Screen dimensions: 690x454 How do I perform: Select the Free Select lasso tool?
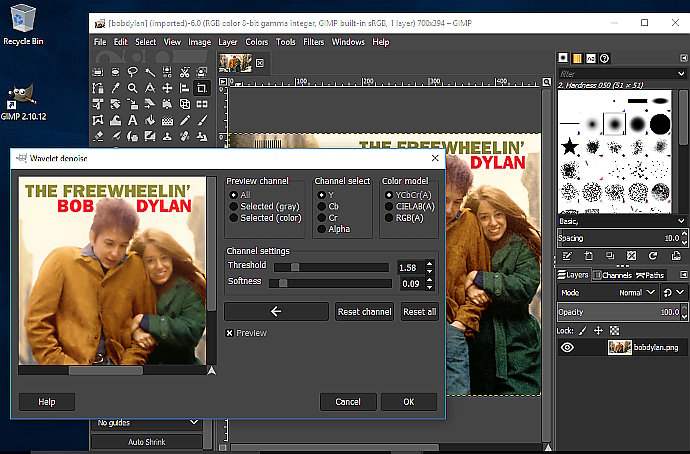pos(133,71)
